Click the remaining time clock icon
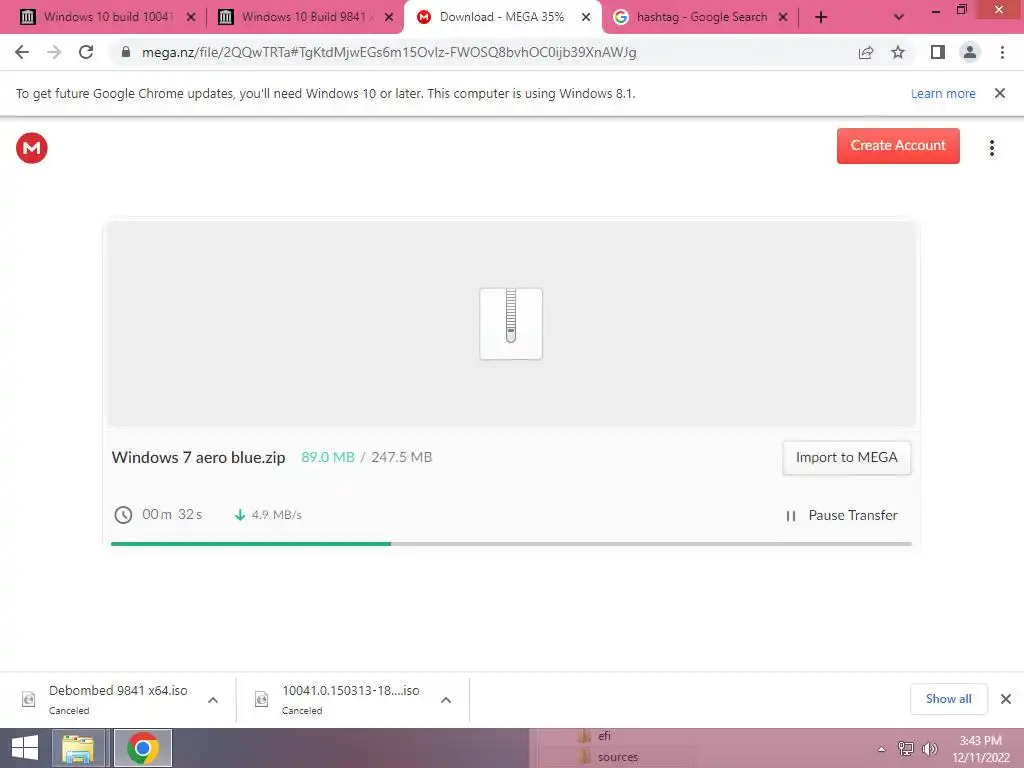 pyautogui.click(x=123, y=515)
